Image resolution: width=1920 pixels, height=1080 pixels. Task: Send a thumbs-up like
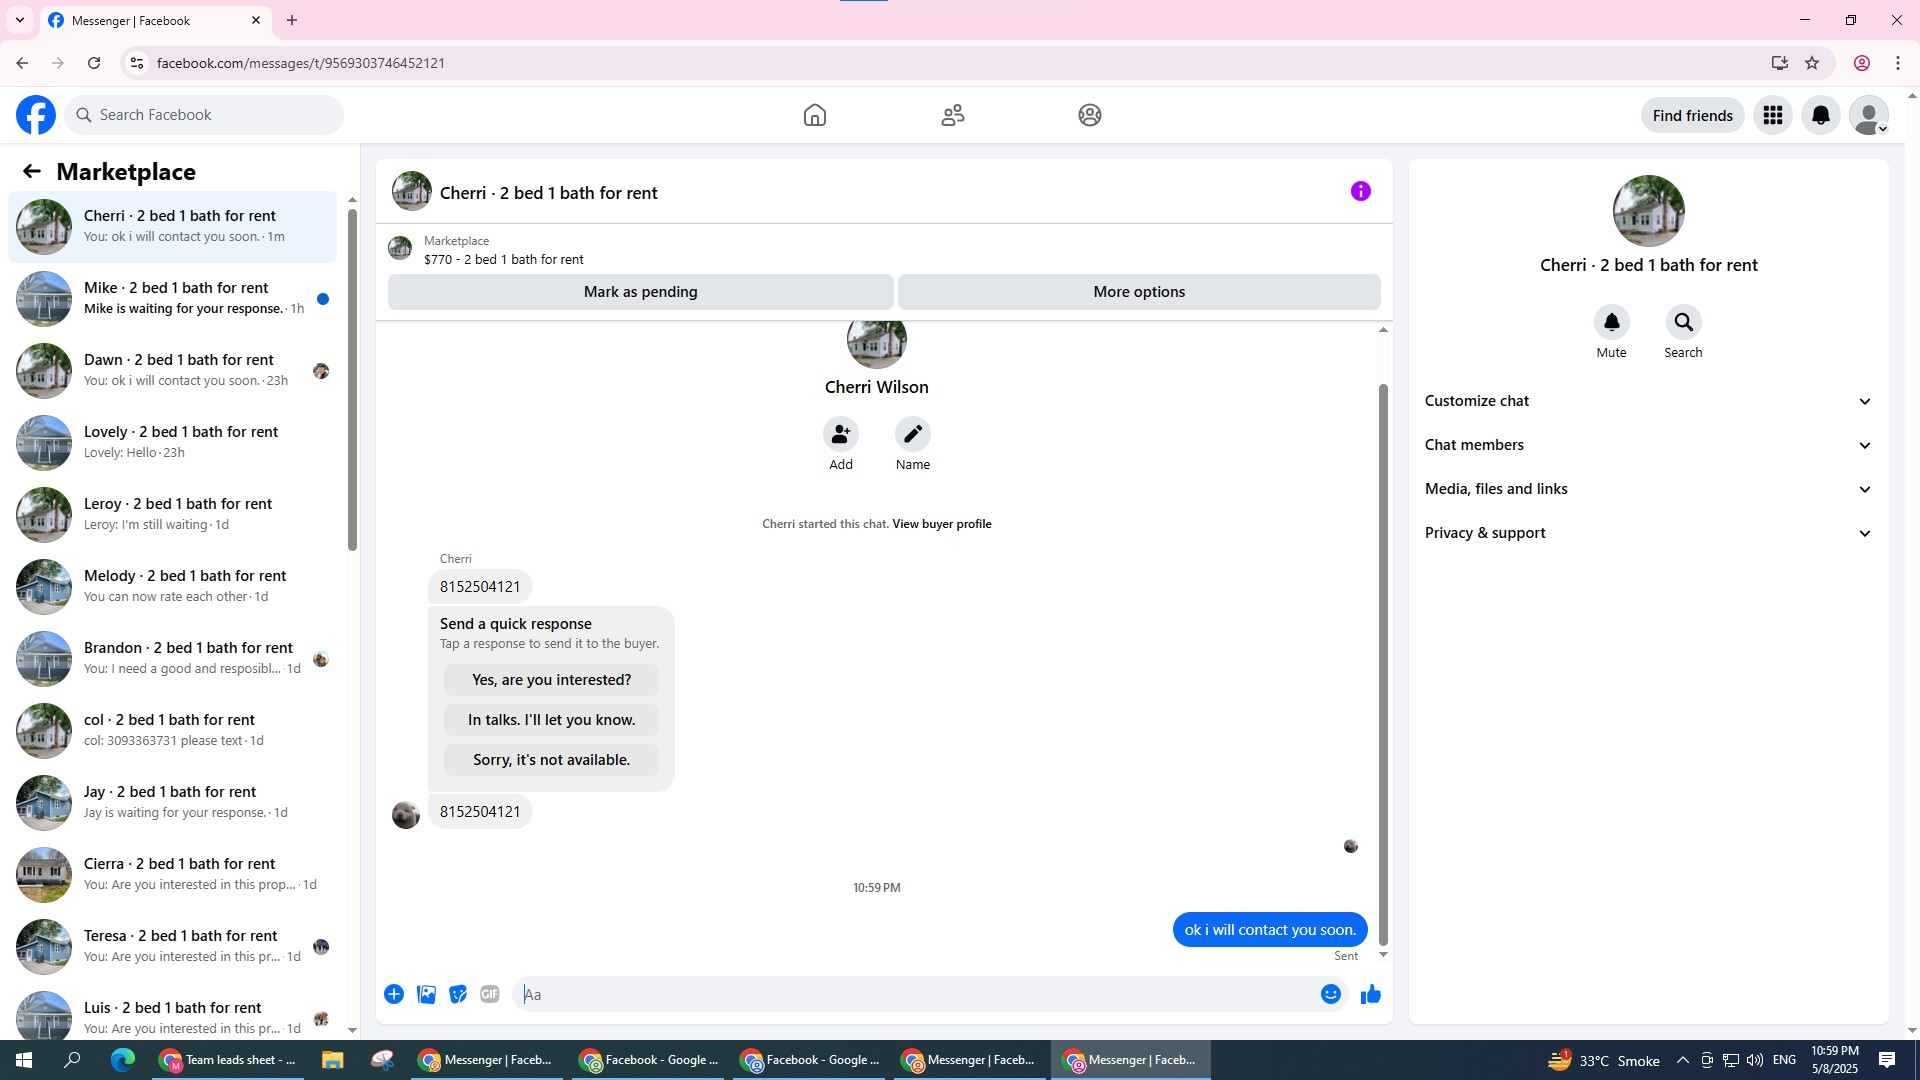[x=1371, y=994]
